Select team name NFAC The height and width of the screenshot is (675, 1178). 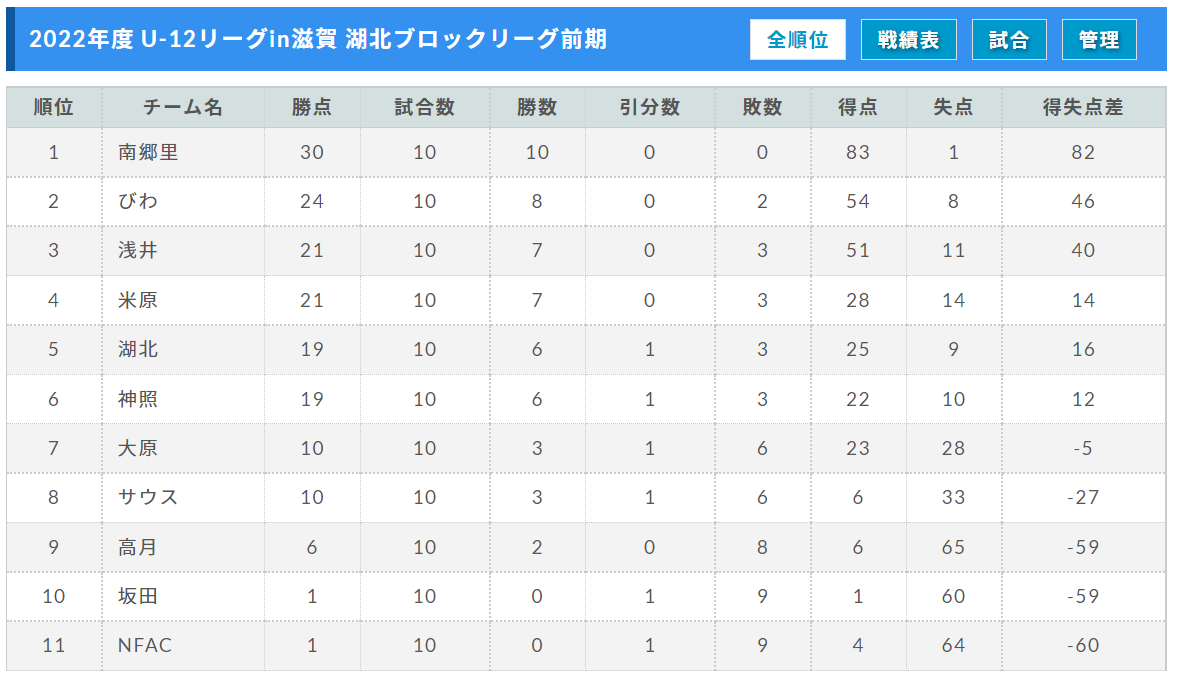tap(145, 645)
